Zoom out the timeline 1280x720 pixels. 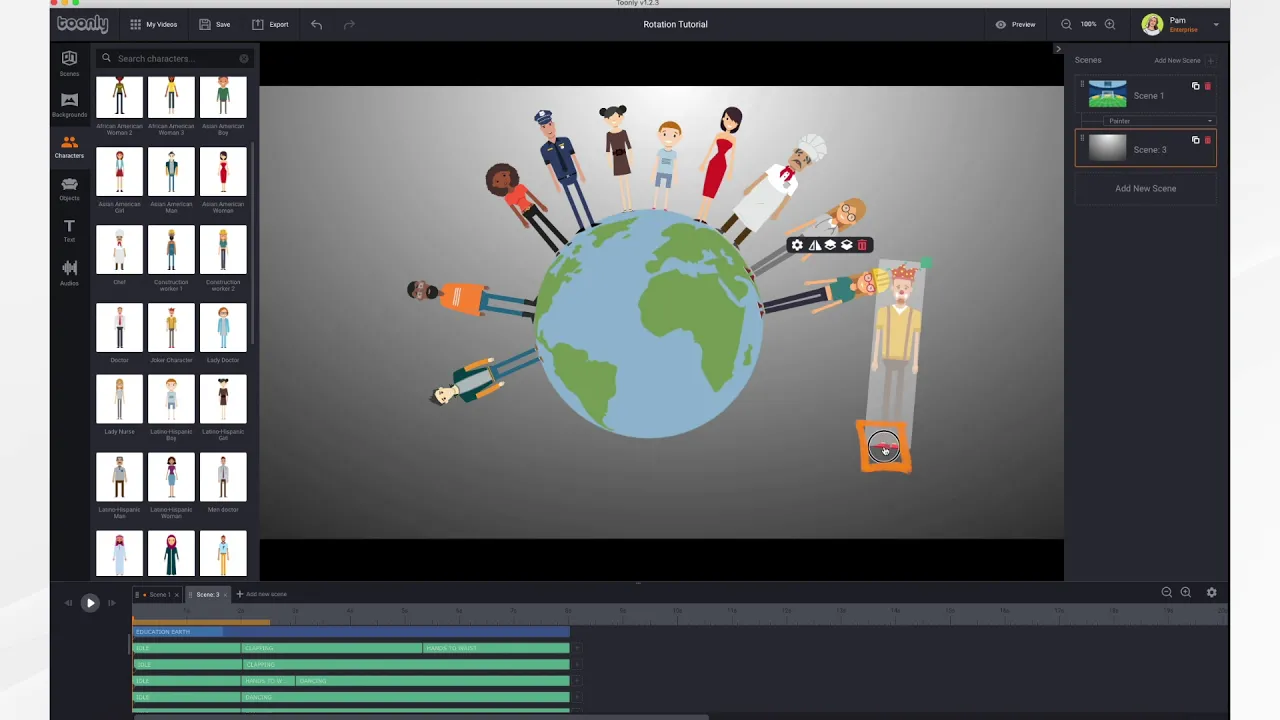pos(1166,592)
